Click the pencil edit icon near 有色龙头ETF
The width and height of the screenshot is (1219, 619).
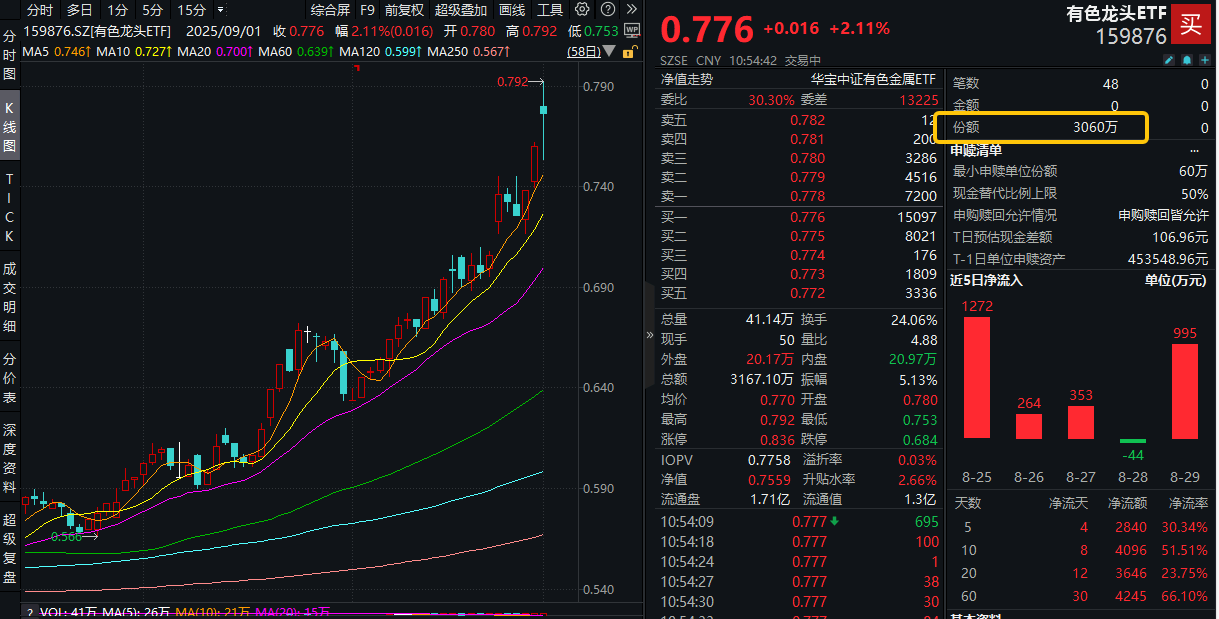1169,60
